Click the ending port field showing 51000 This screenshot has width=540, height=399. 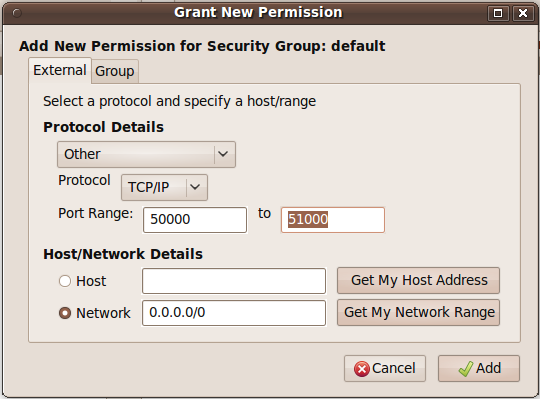point(333,220)
